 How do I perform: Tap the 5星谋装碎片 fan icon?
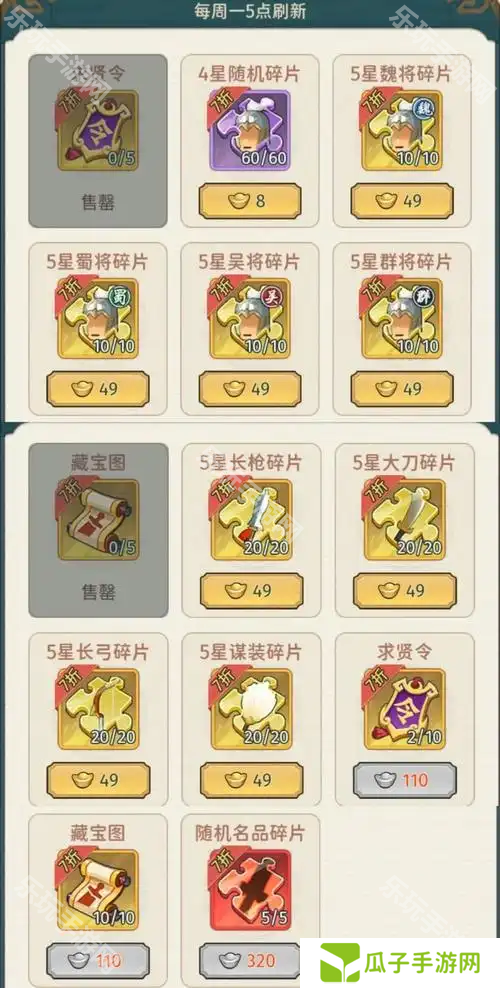click(x=251, y=709)
